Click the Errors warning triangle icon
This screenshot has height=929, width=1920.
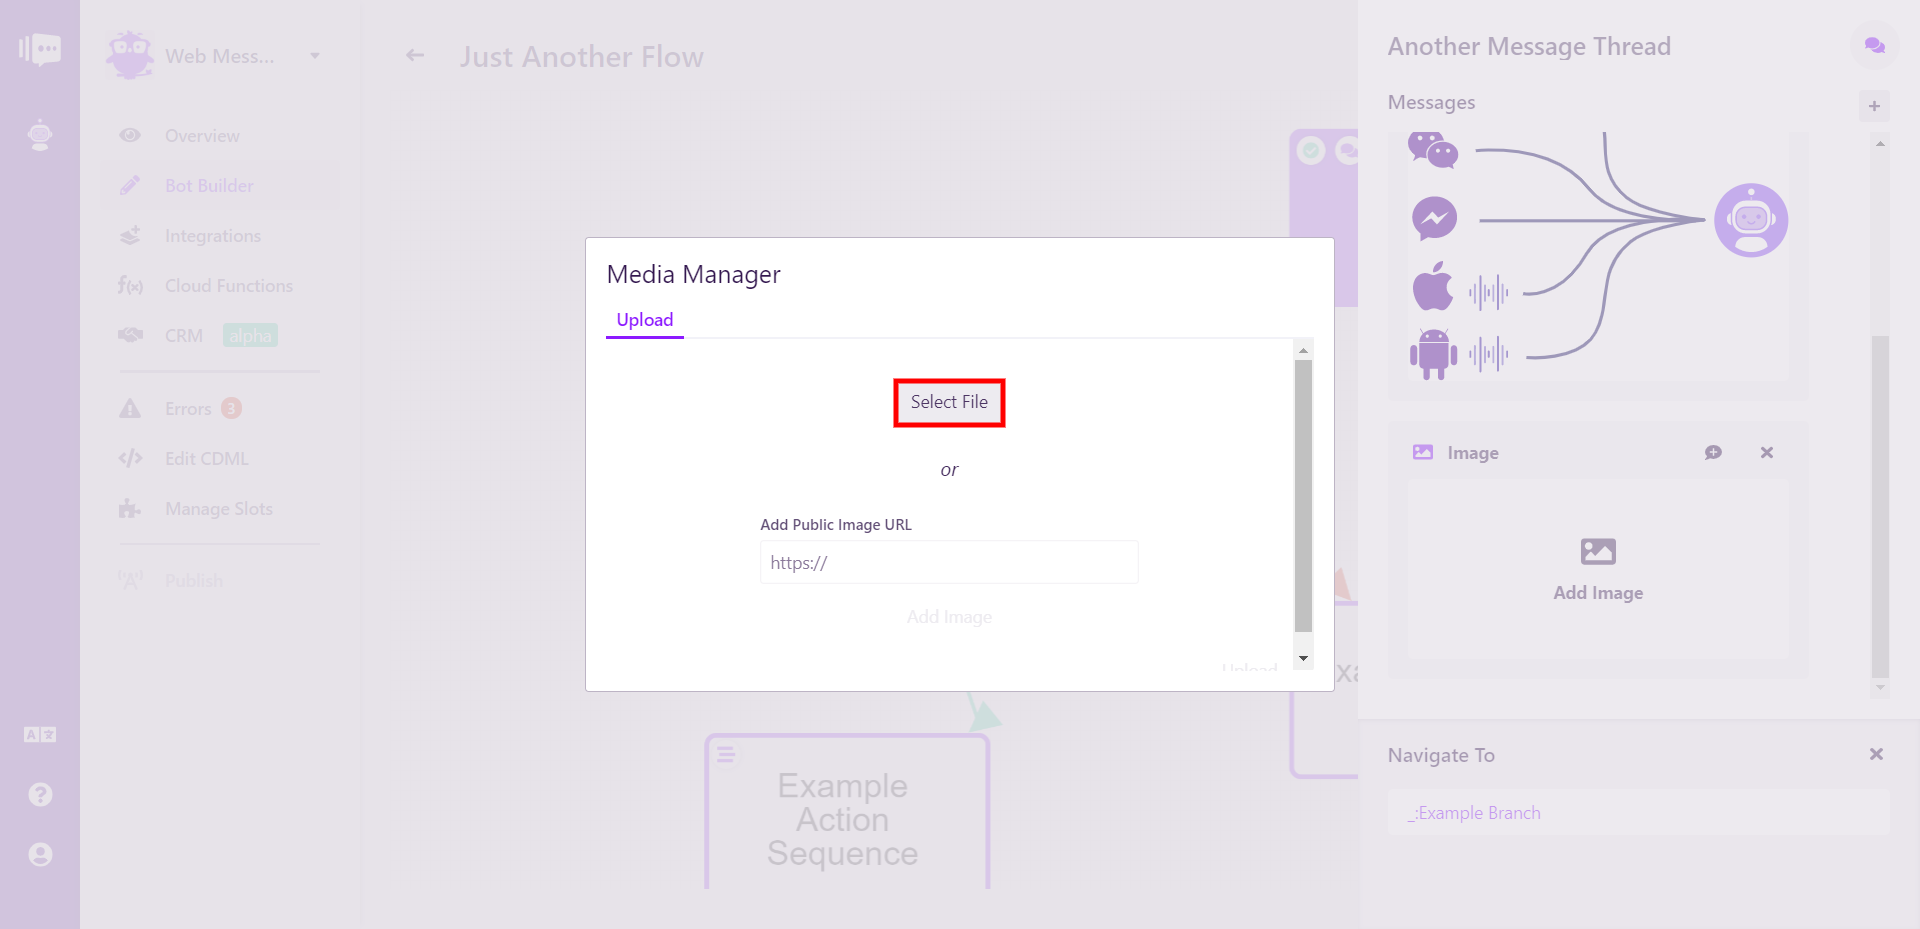coord(130,409)
